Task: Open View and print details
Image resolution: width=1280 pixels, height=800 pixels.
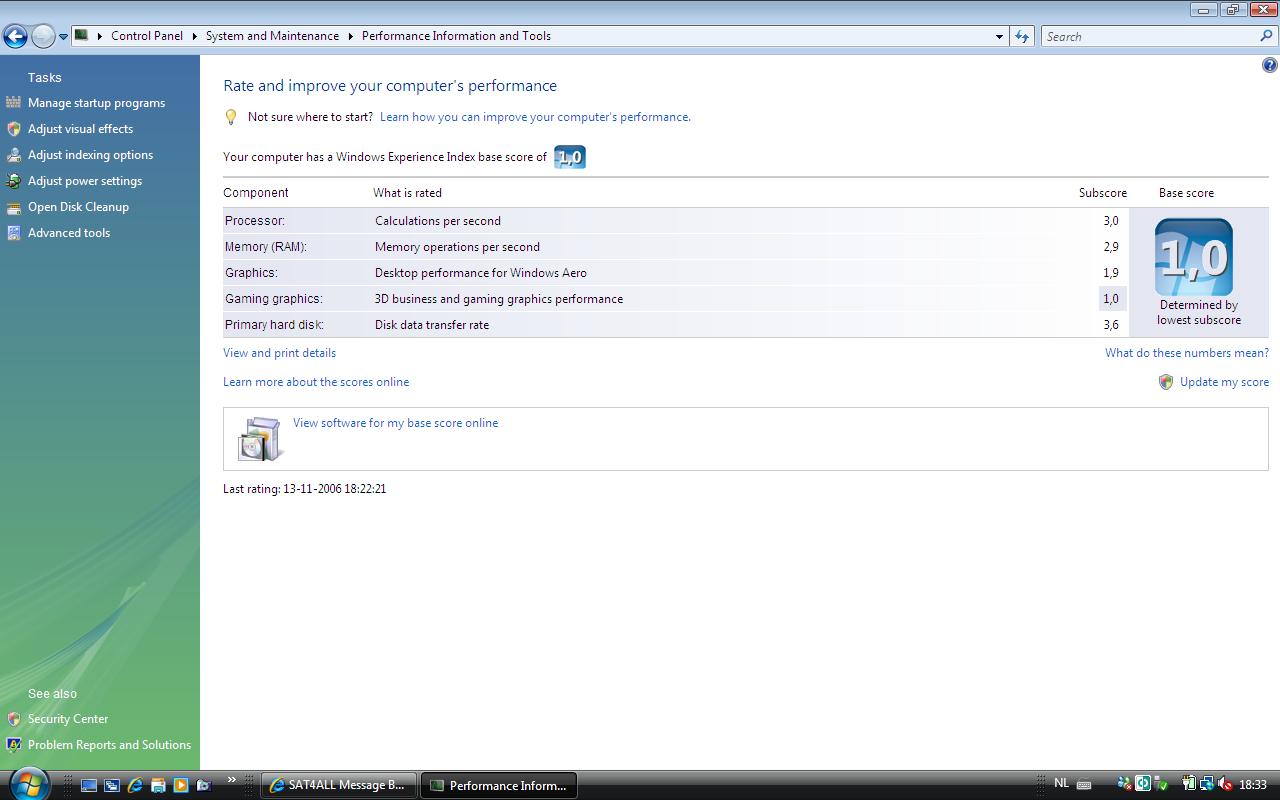Action: pos(279,353)
